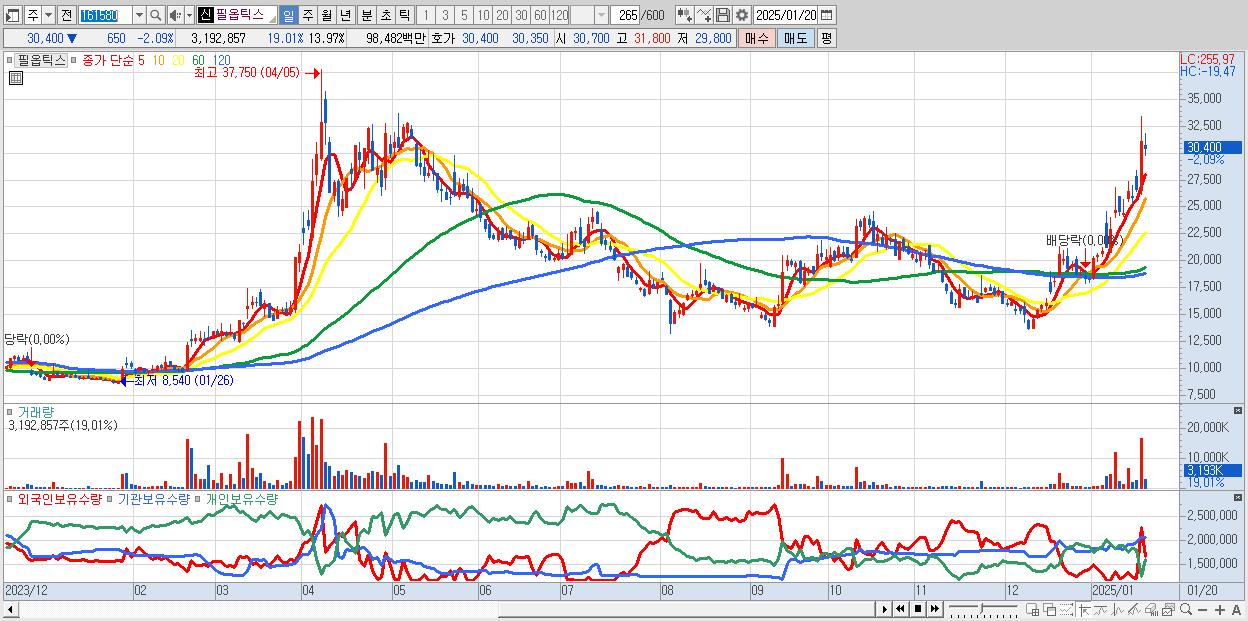This screenshot has width=1248, height=621.
Task: Click the overlapping windows icon in bottom toolbar
Action: click(x=1050, y=609)
